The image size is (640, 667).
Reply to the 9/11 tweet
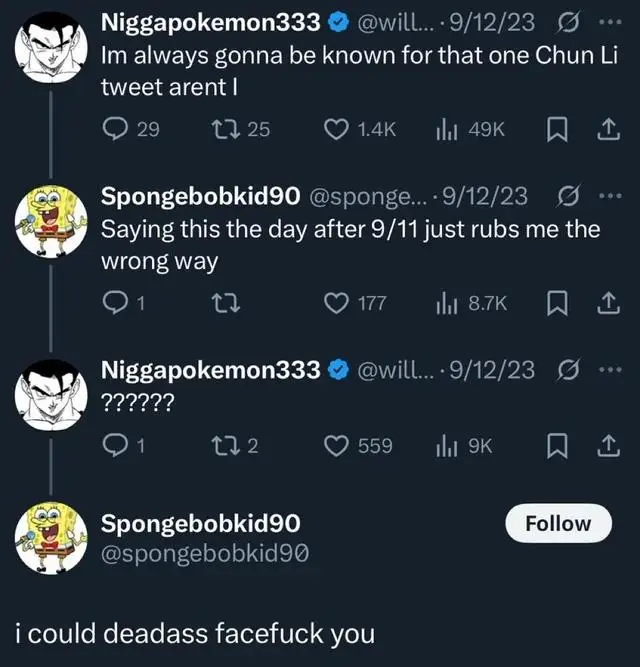coord(115,304)
